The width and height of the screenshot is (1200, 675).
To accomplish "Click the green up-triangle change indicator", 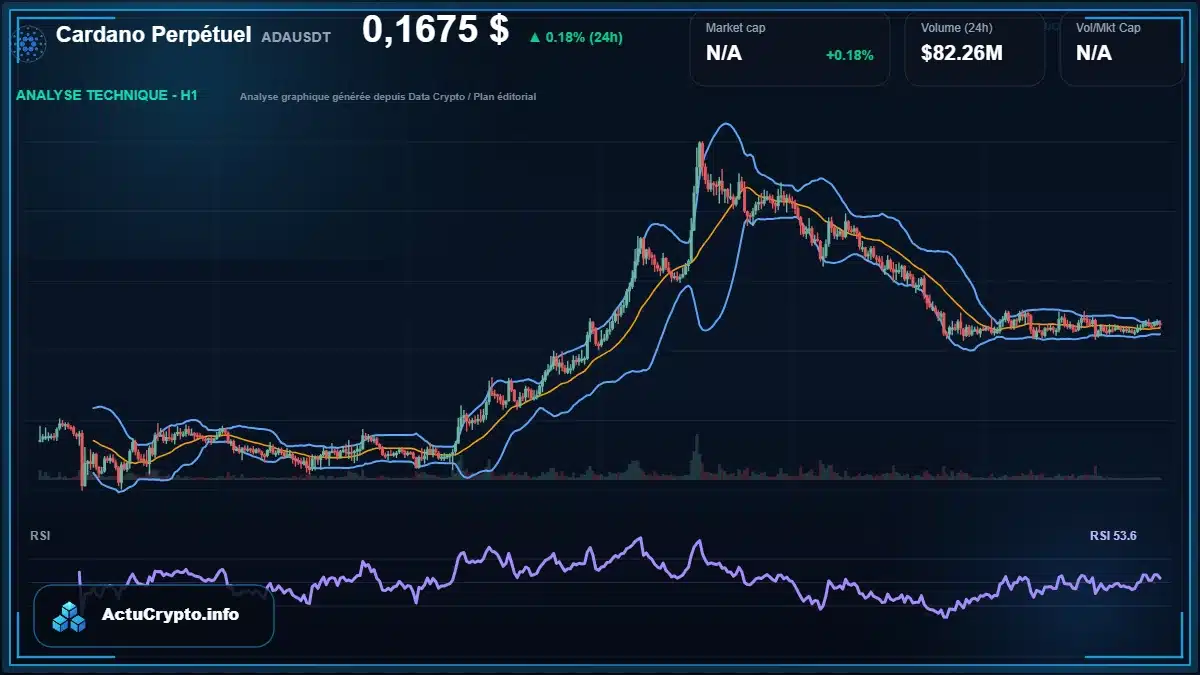I will [x=535, y=38].
